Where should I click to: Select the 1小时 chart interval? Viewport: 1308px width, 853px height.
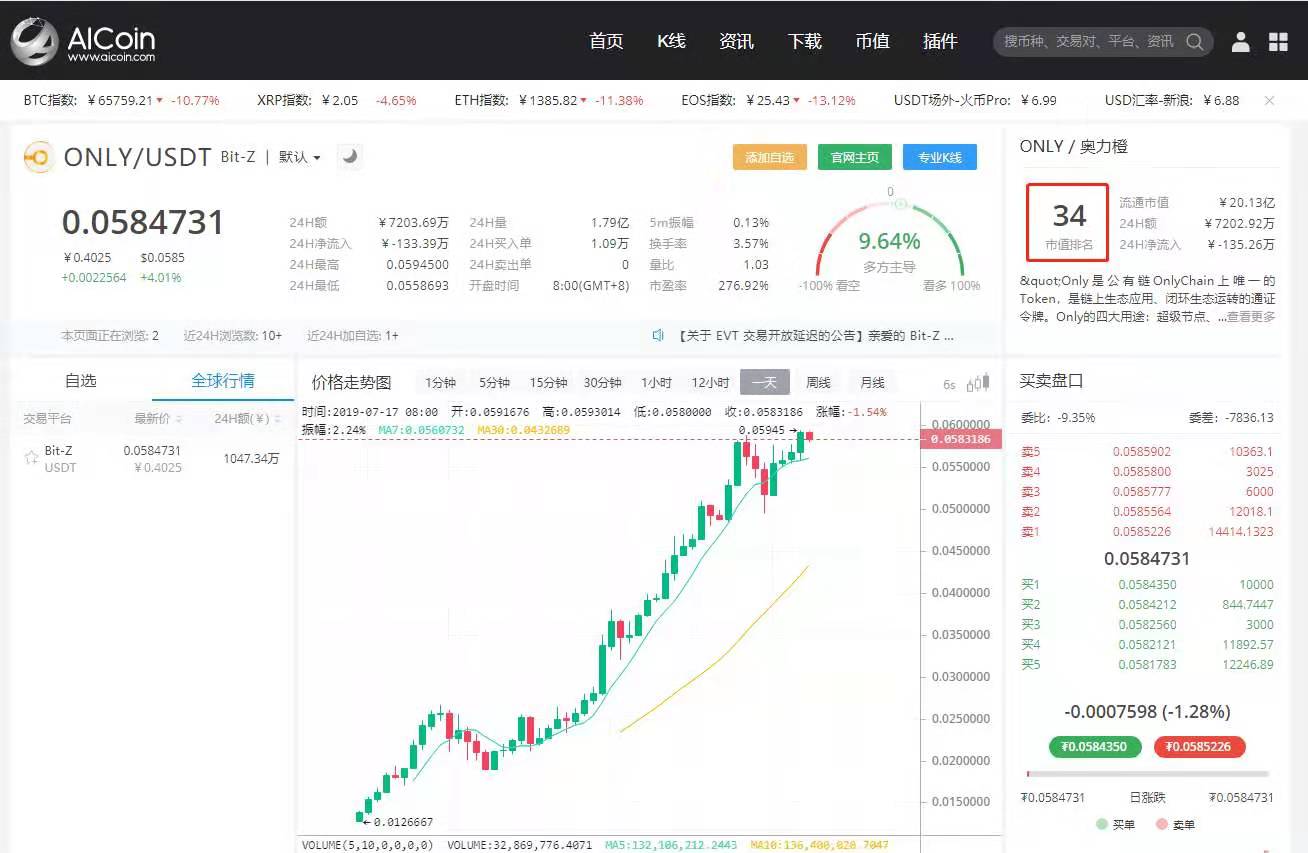[x=656, y=383]
